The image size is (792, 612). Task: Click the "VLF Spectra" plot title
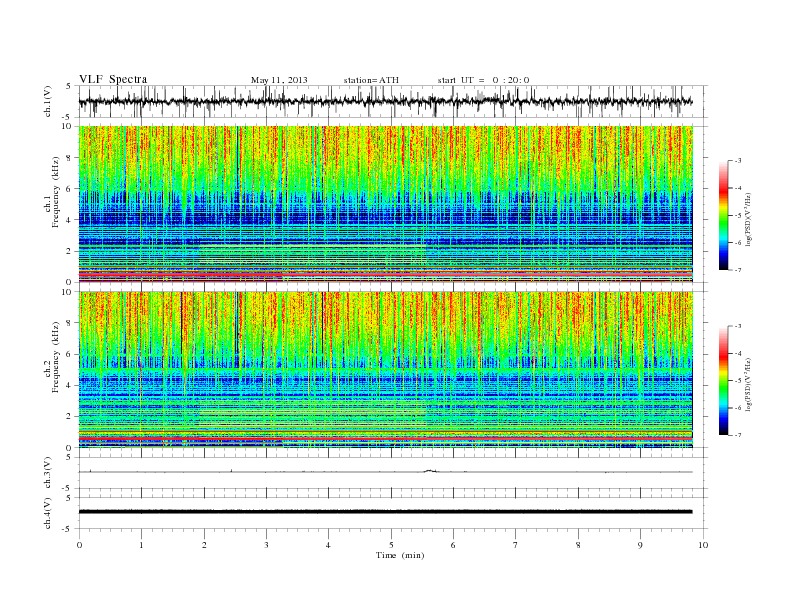point(113,79)
